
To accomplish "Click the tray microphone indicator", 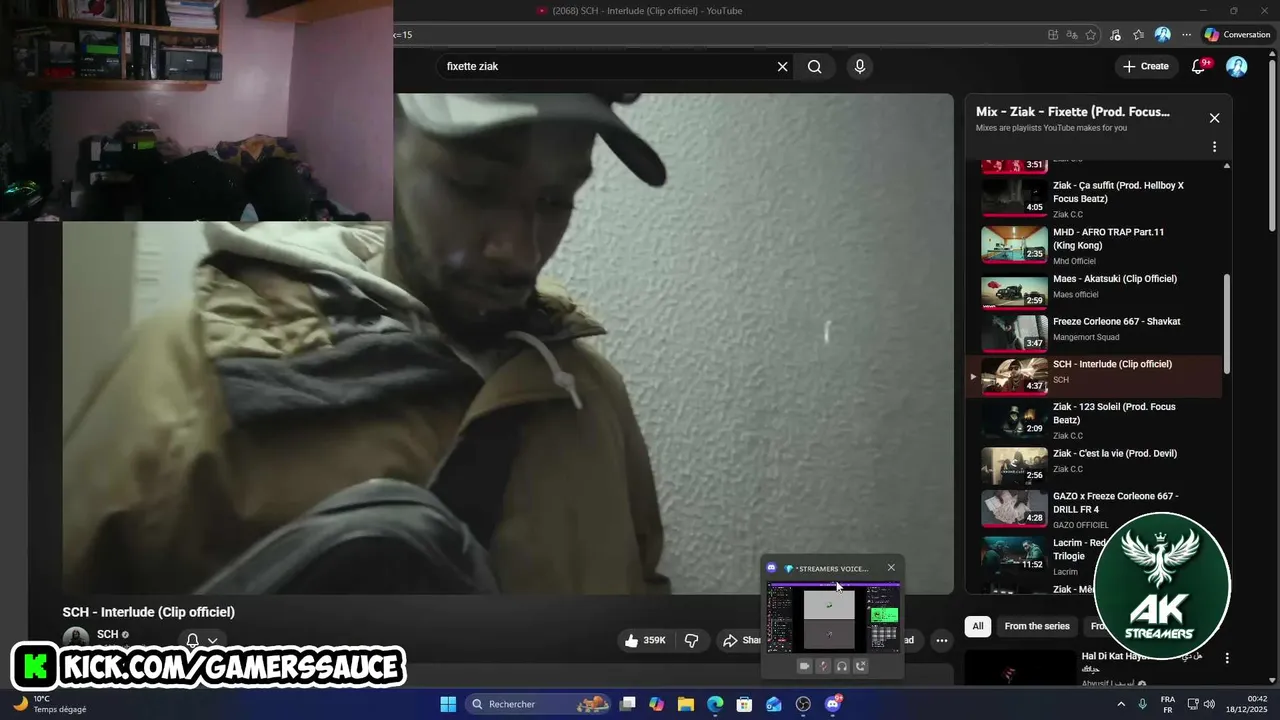I will pyautogui.click(x=1142, y=704).
